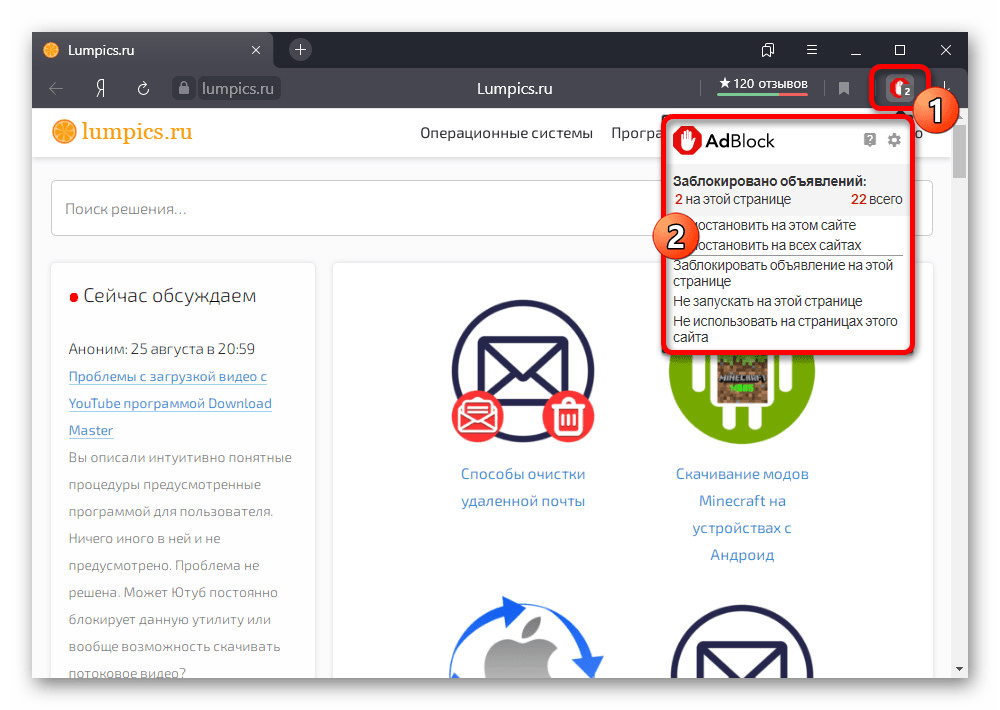
Task: Open AdBlock settings gear icon
Action: (894, 140)
